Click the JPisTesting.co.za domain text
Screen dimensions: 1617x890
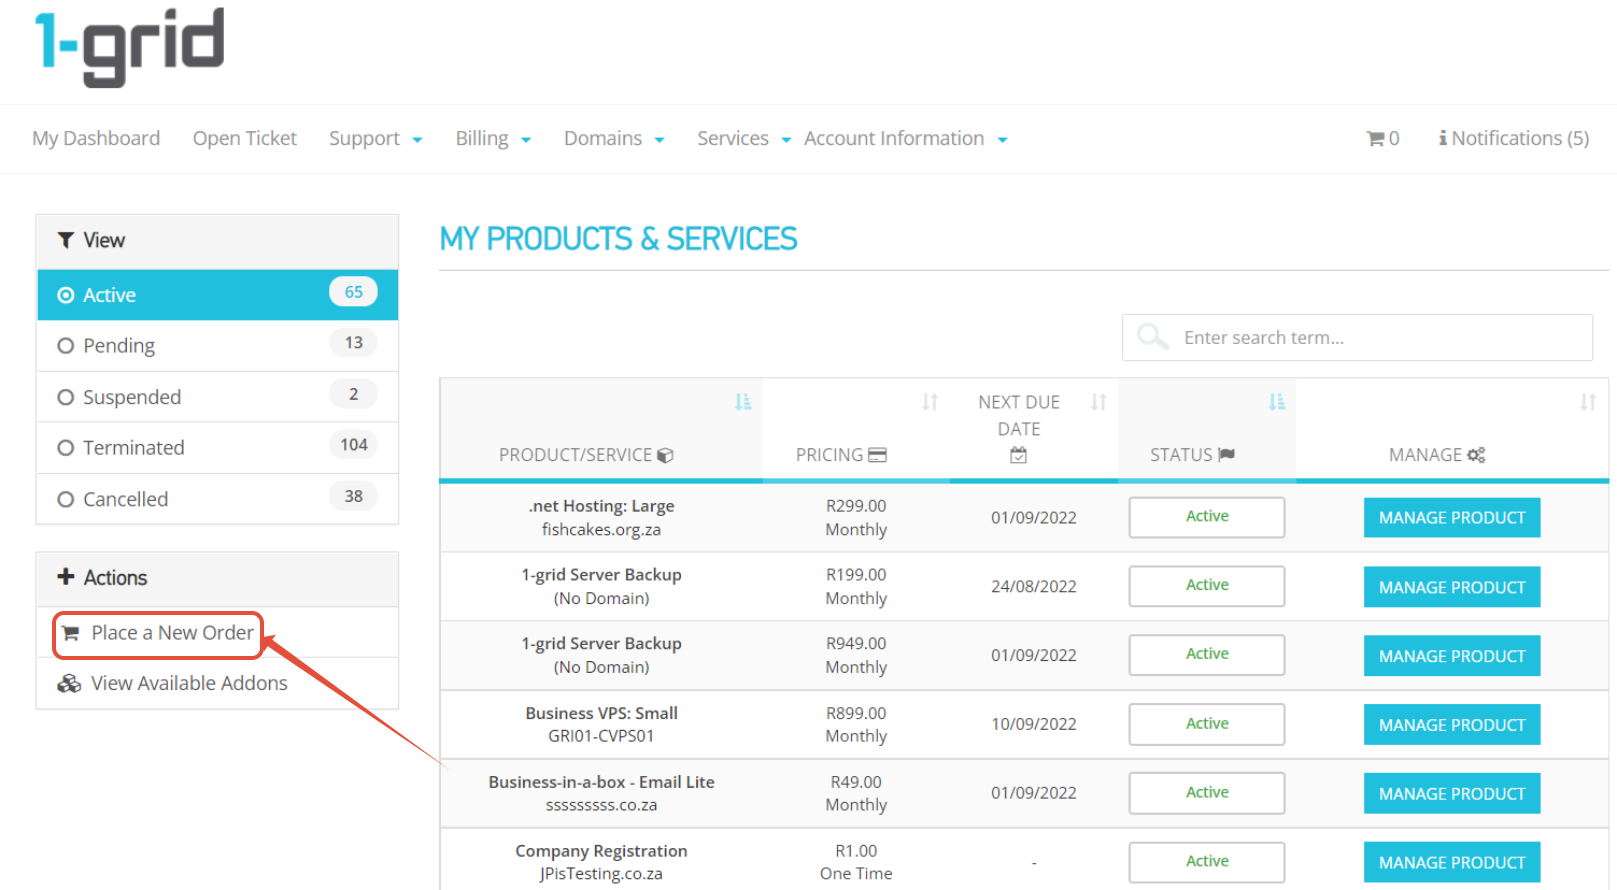[x=601, y=874]
